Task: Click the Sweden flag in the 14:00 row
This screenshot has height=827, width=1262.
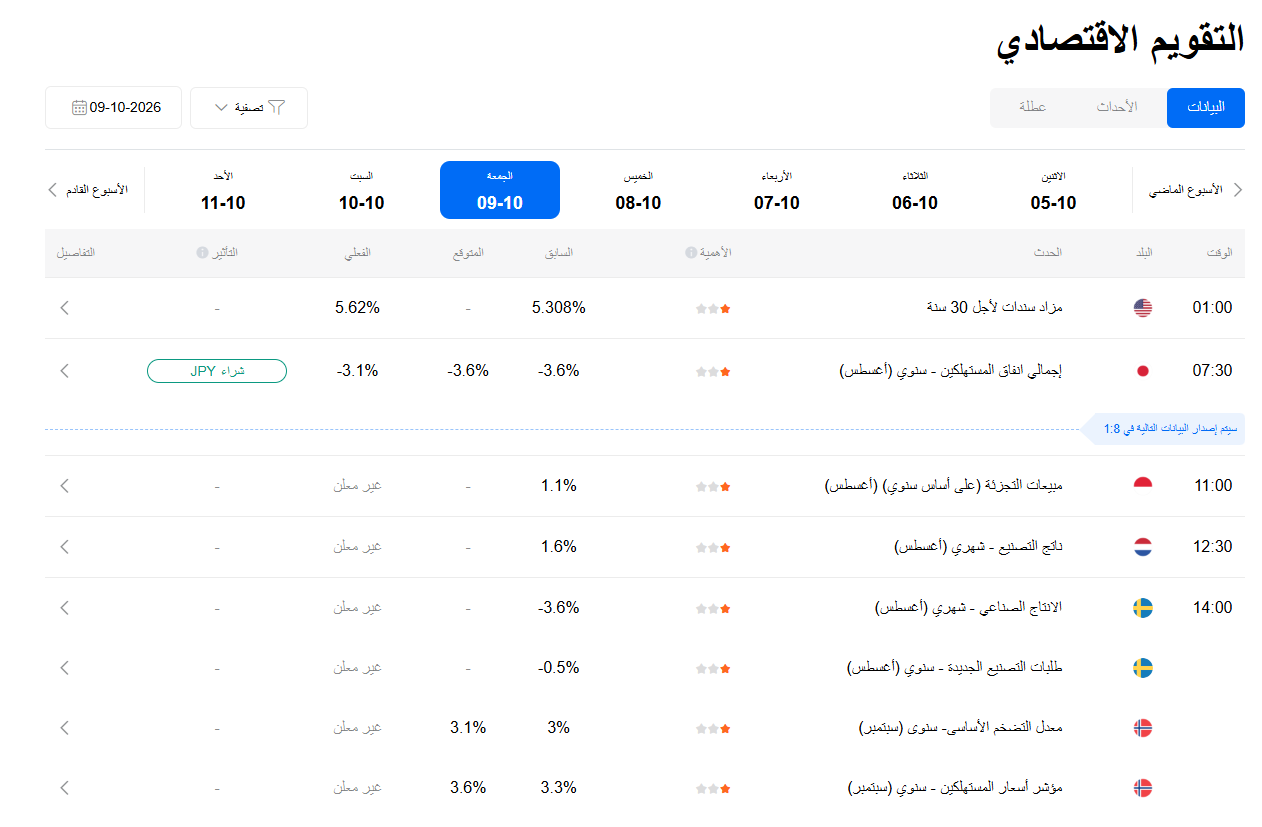Action: pos(1143,608)
